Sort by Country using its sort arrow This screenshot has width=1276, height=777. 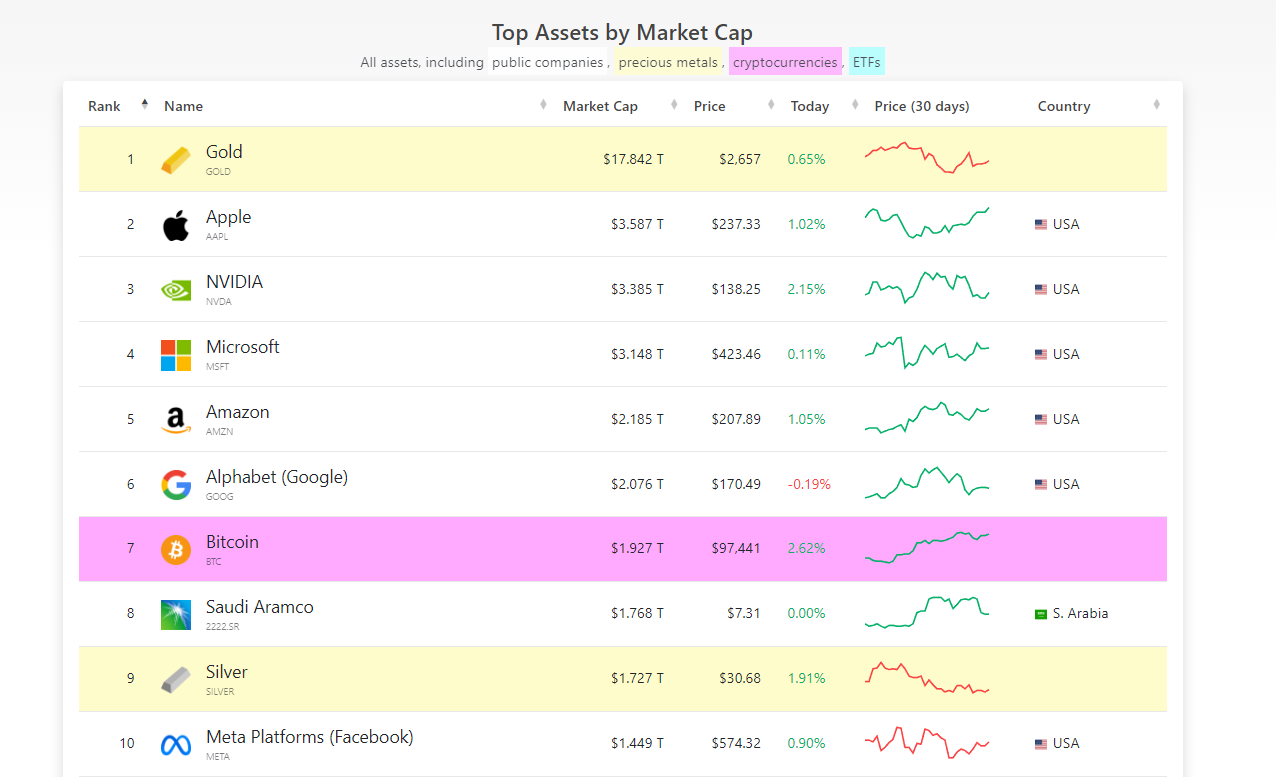tap(1156, 104)
